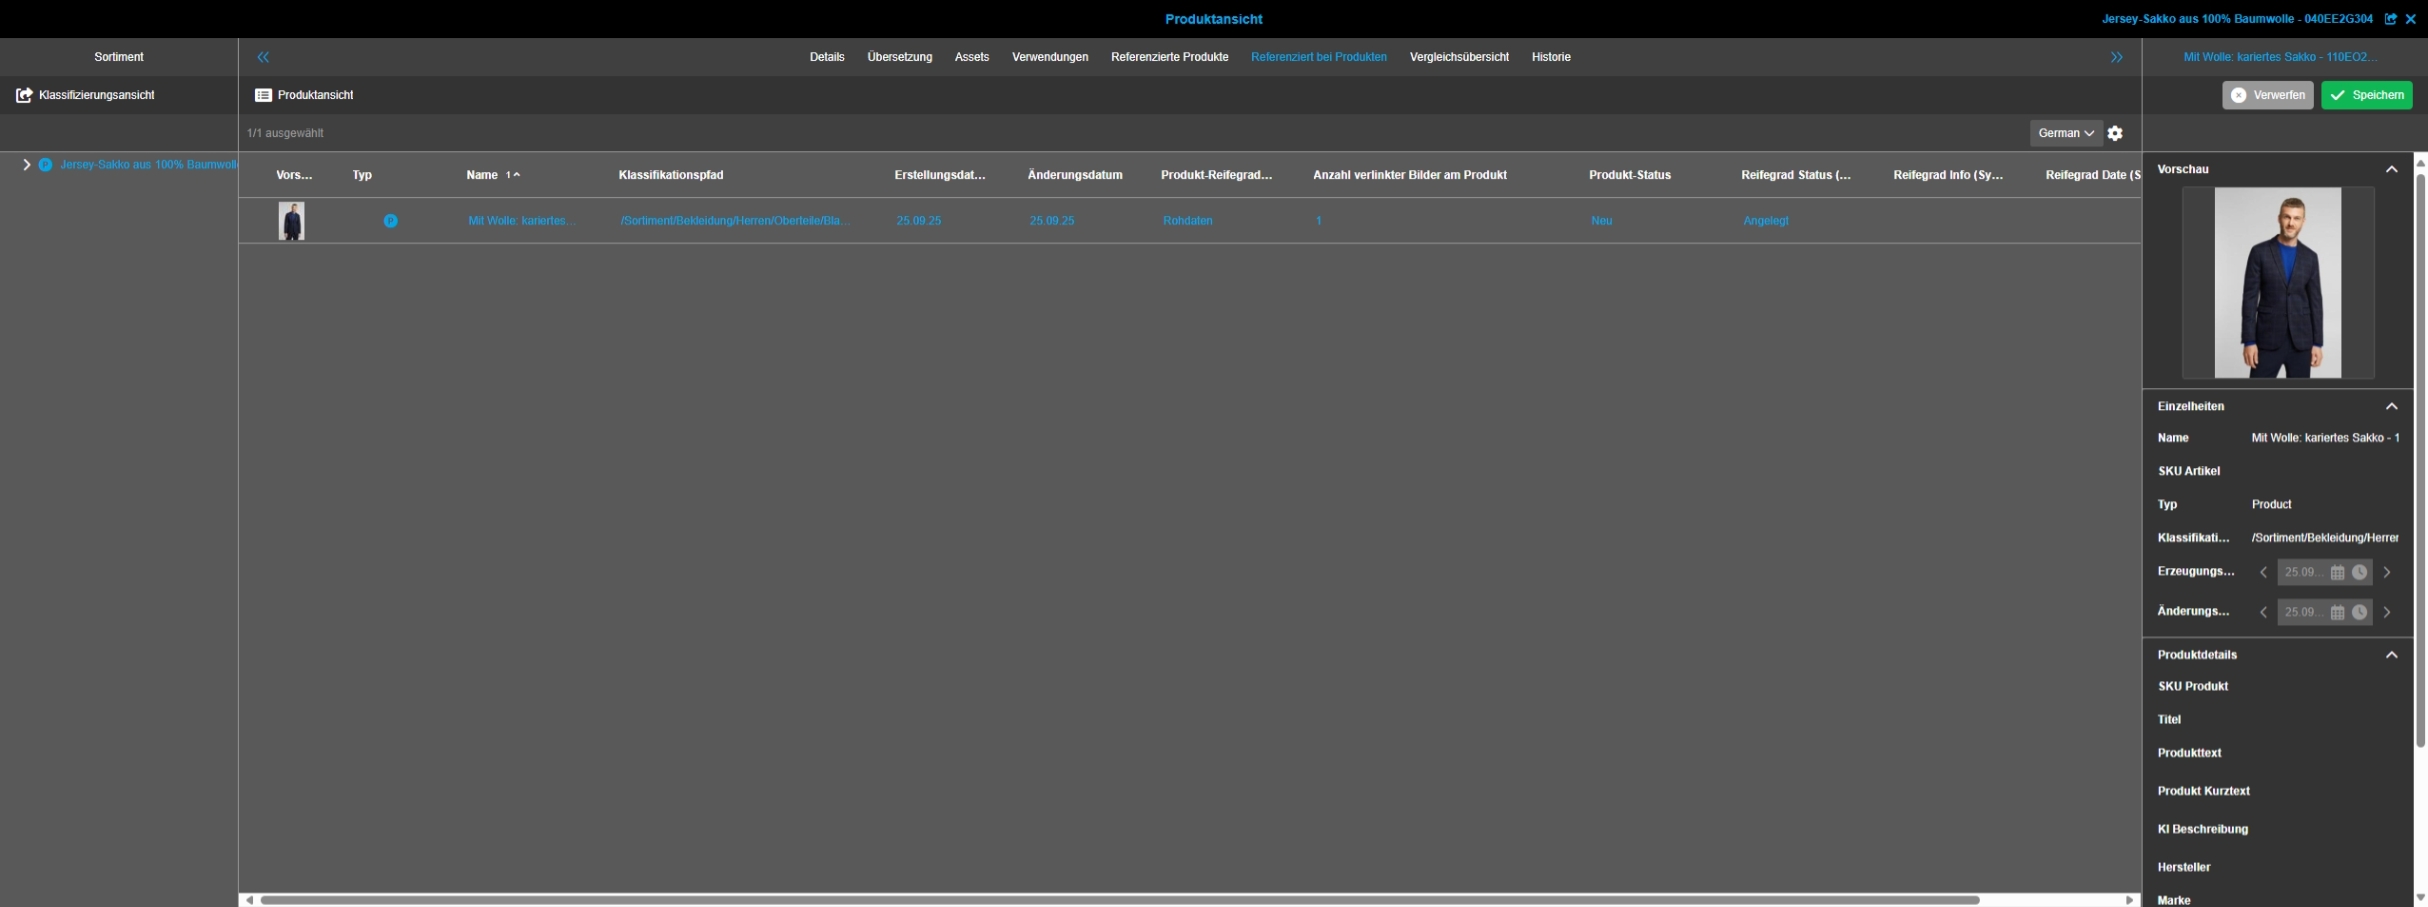
Task: Sort by Änderungsdatum column header
Action: (x=1075, y=175)
